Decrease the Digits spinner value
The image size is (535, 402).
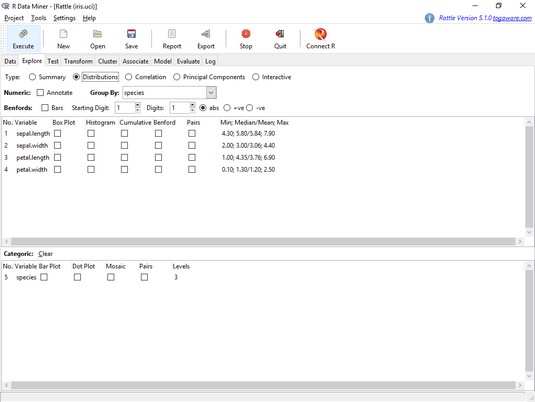pyautogui.click(x=192, y=110)
